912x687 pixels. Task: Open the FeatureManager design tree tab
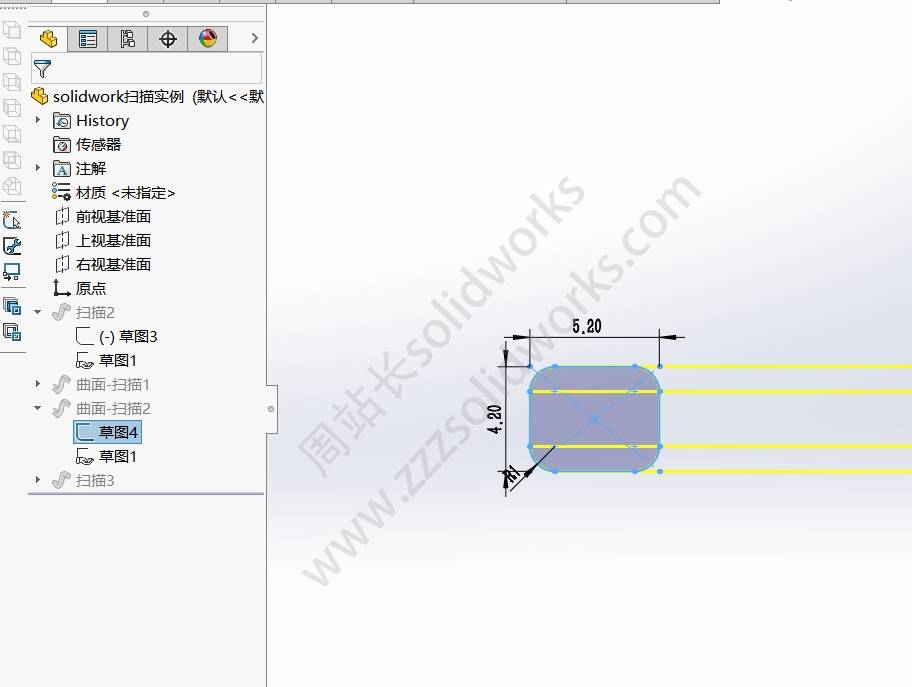point(48,39)
